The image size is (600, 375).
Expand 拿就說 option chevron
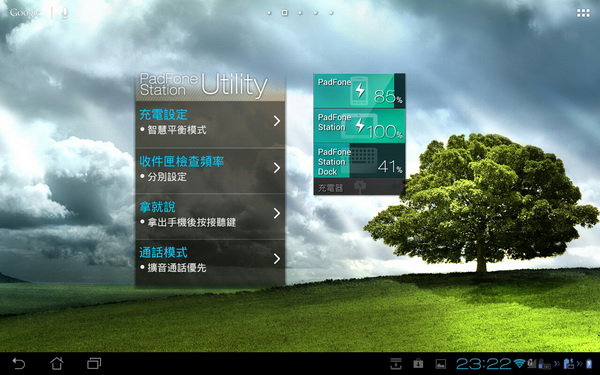pyautogui.click(x=277, y=214)
